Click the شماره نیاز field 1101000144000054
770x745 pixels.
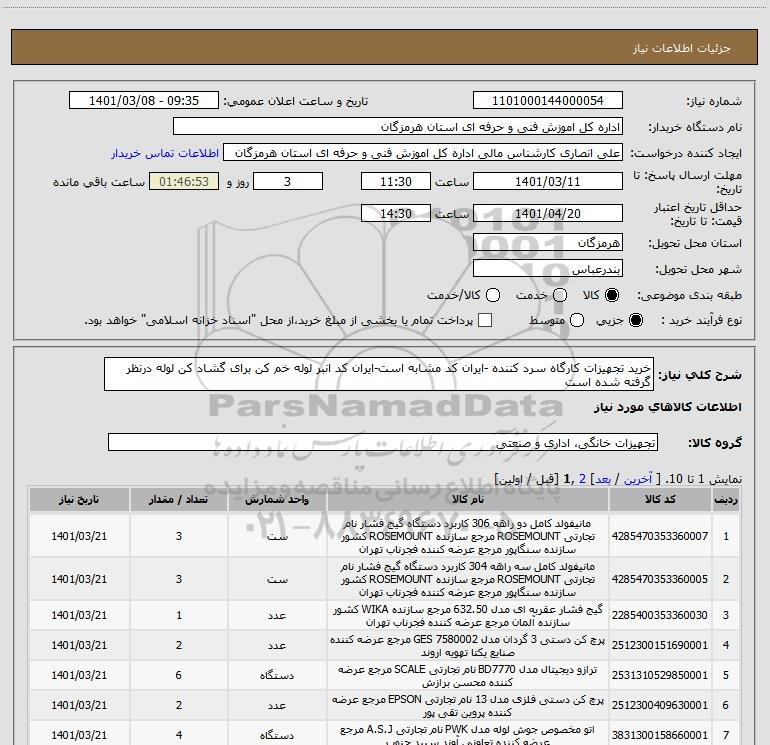click(x=548, y=100)
